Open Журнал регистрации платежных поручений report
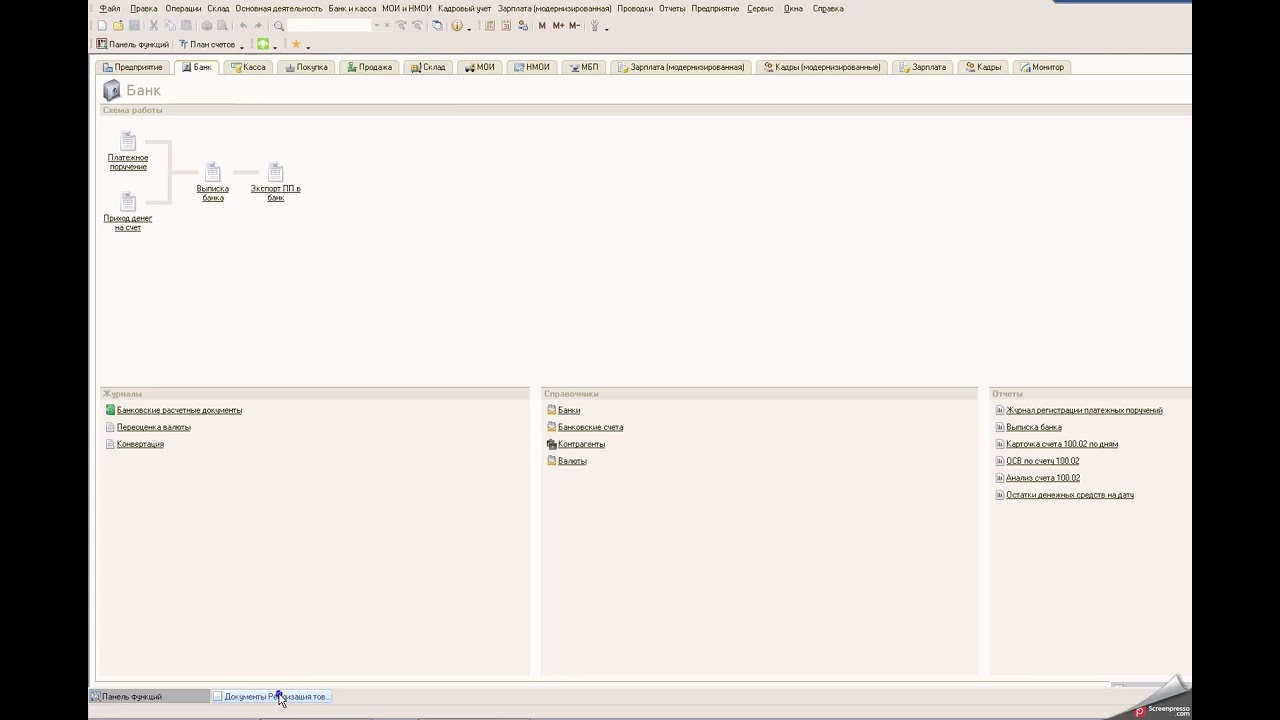1280x720 pixels. click(x=1084, y=410)
